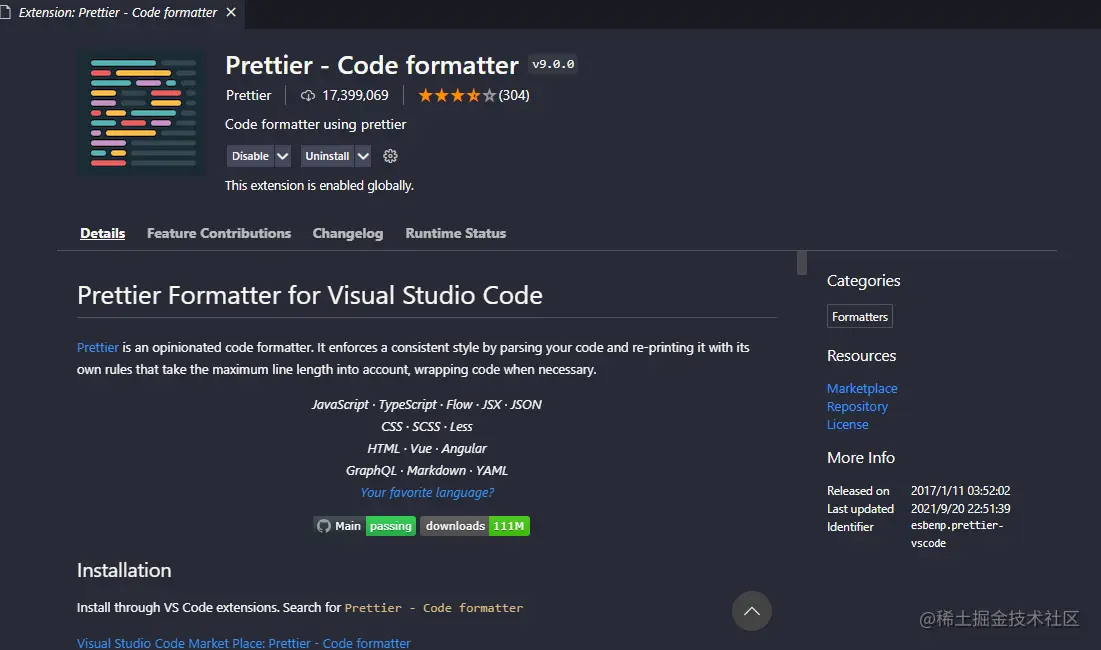Open Visual Studio Code Market Place link
Viewport: 1101px width, 650px height.
point(244,643)
